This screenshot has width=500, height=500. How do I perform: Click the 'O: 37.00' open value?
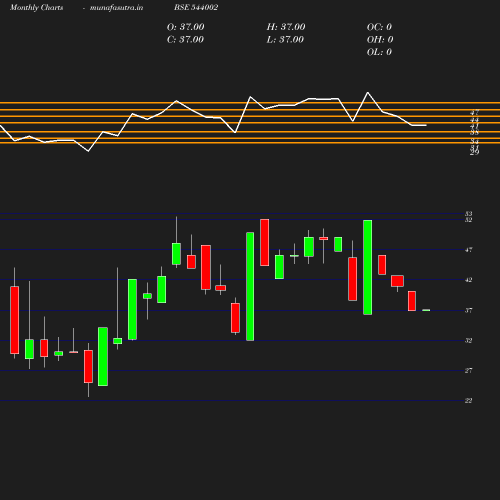click(x=185, y=27)
